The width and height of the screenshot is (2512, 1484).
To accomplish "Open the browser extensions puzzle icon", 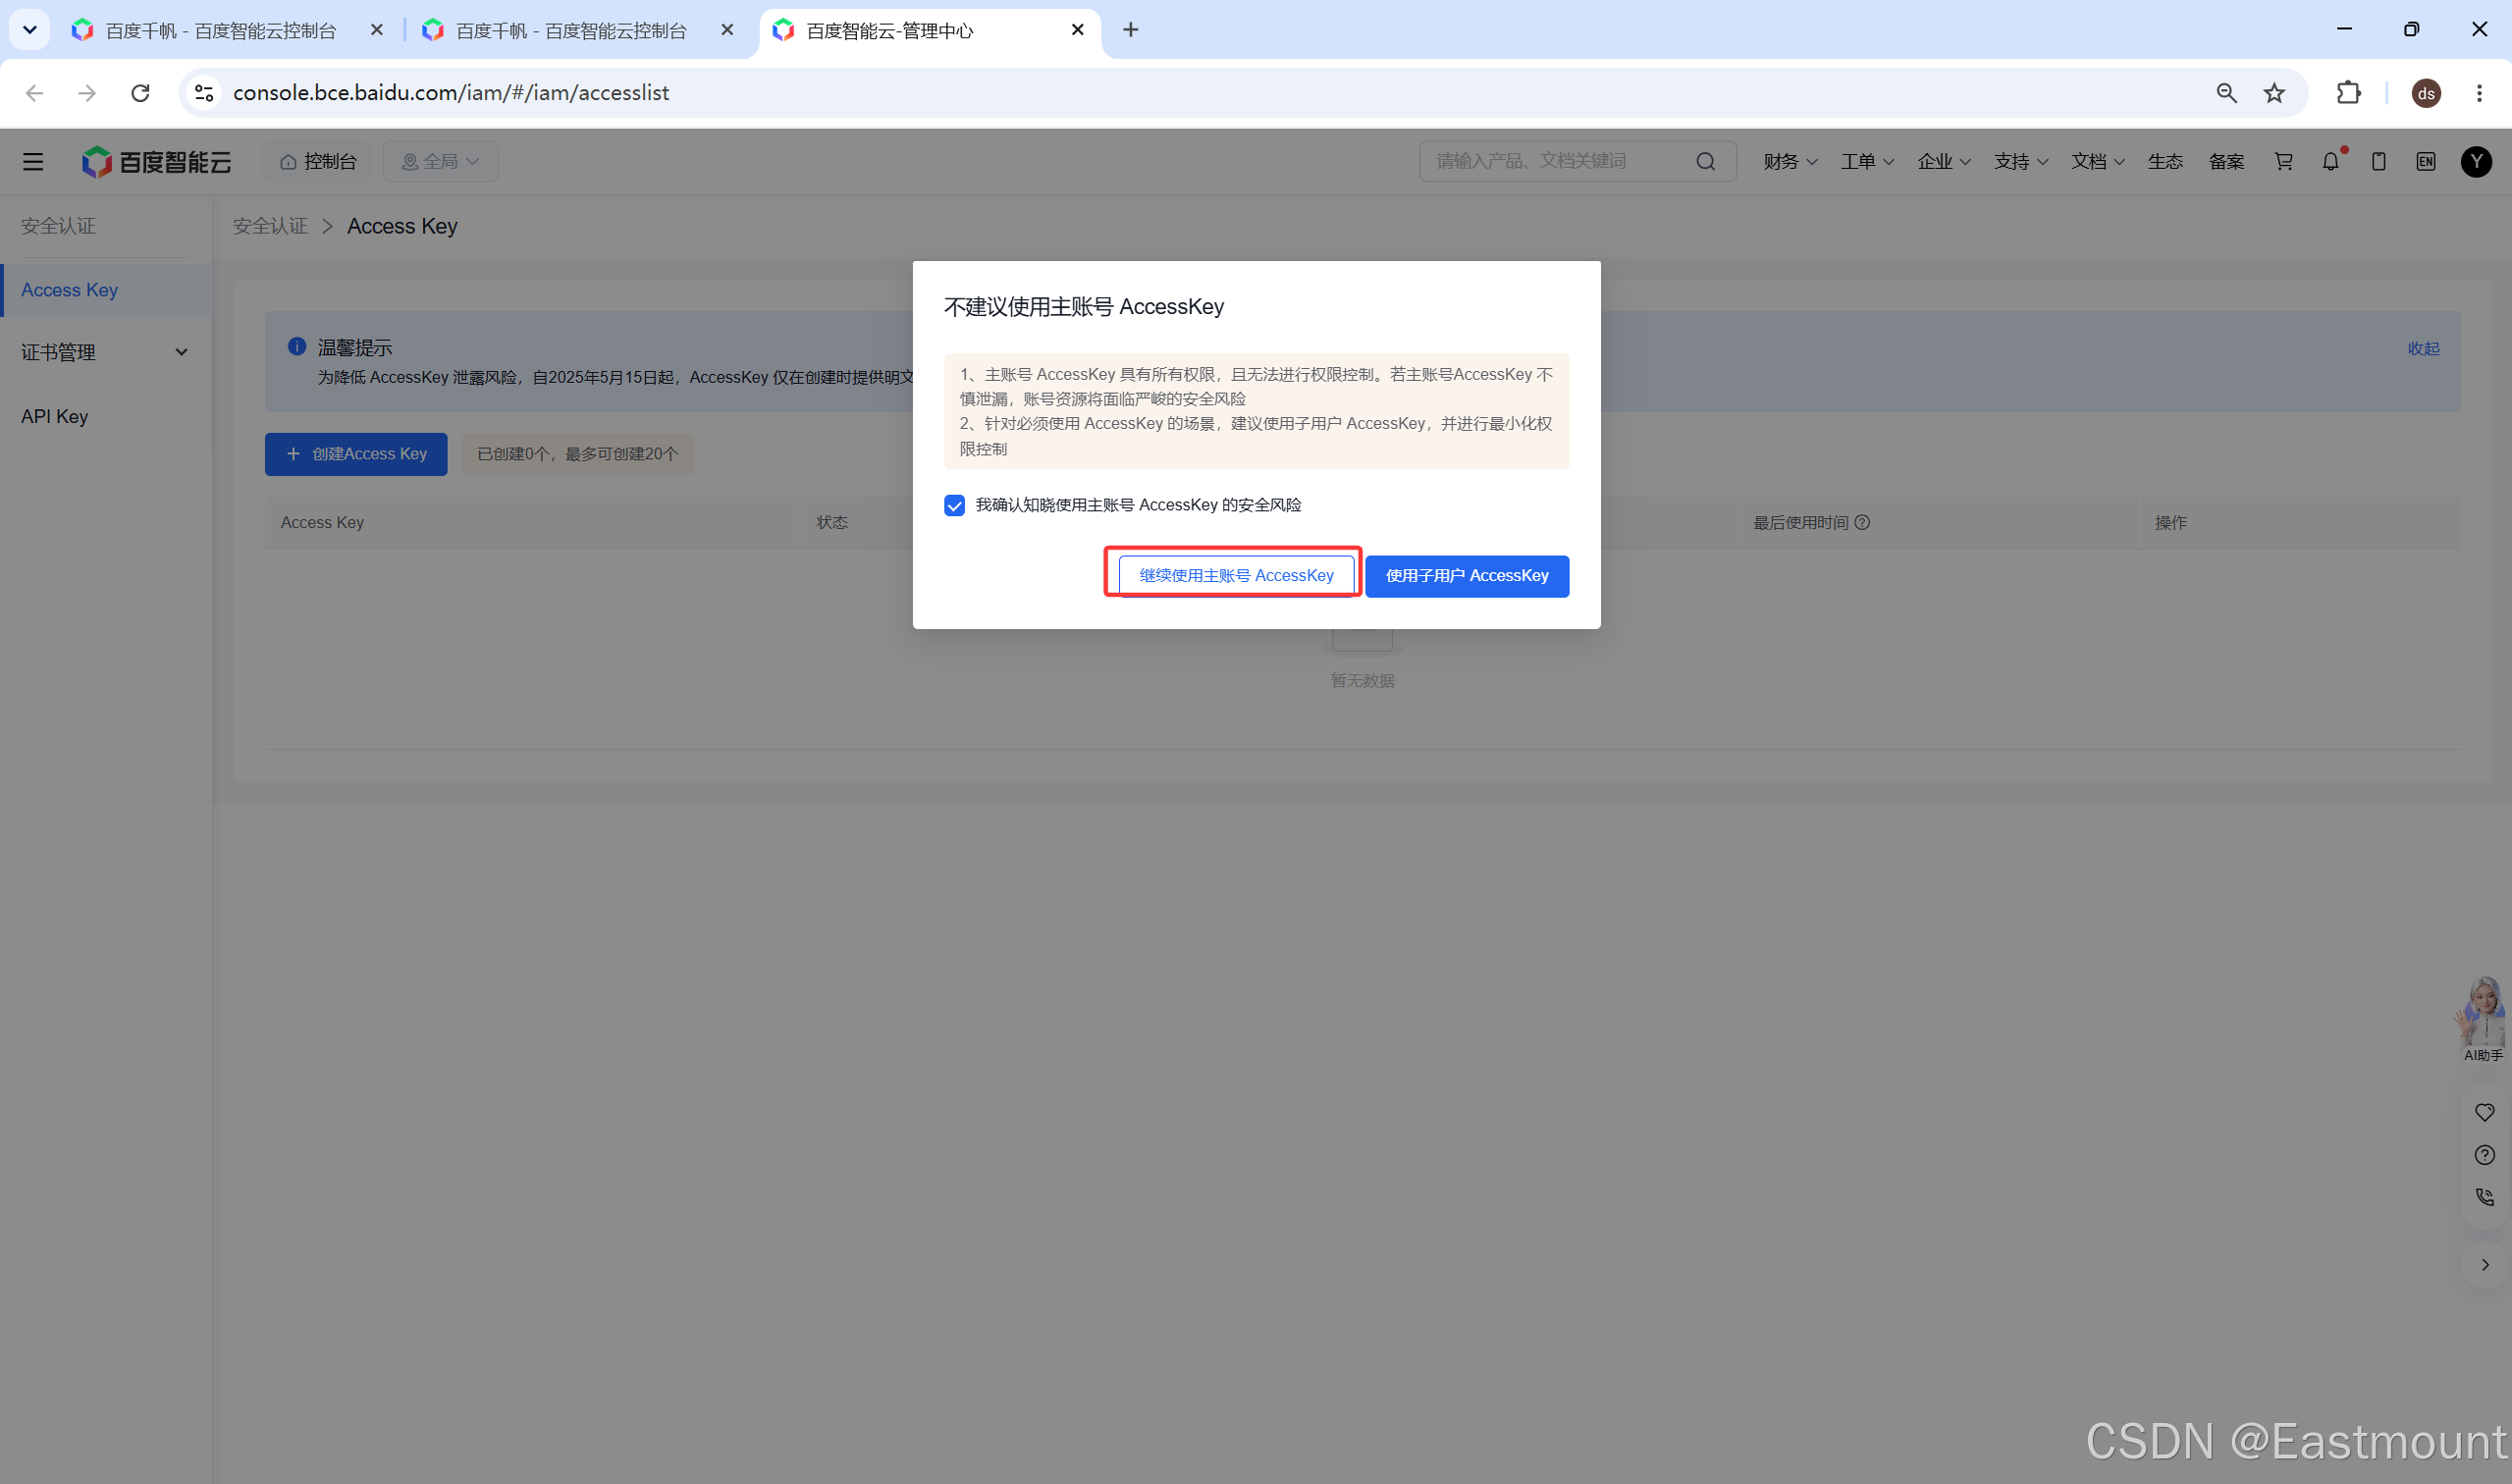I will [2348, 92].
